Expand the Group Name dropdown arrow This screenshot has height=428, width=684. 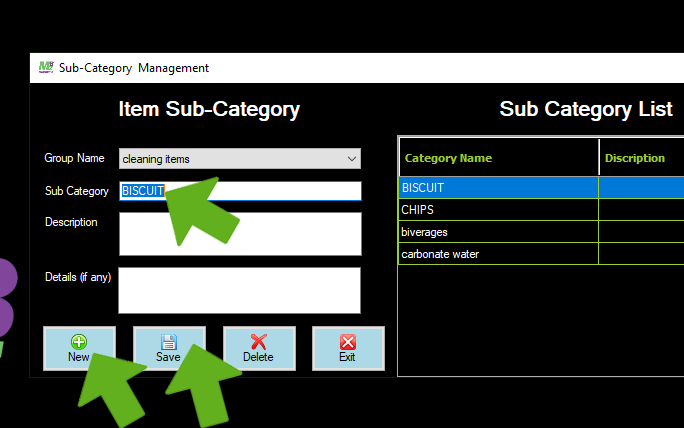pos(351,158)
